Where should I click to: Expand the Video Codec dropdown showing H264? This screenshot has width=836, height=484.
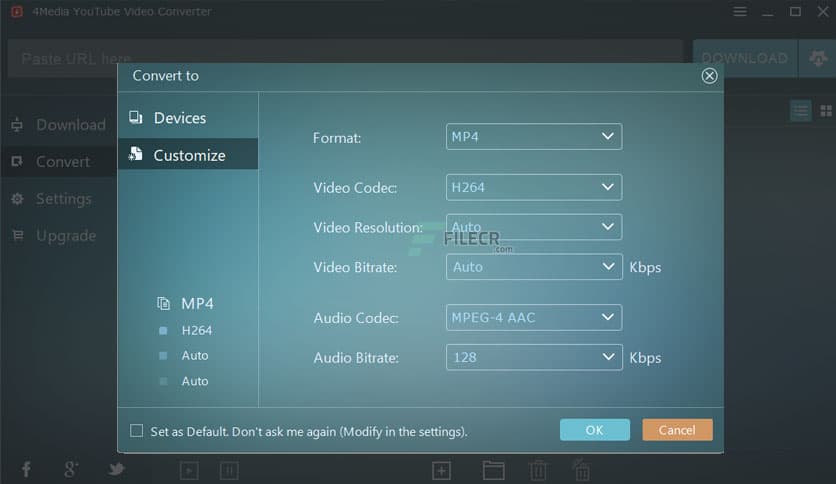(534, 187)
